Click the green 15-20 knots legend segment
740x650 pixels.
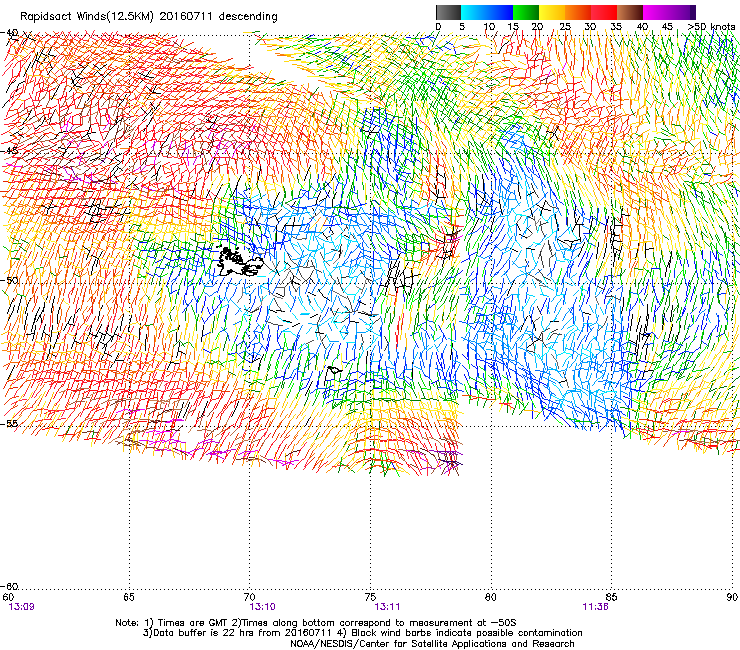526,12
